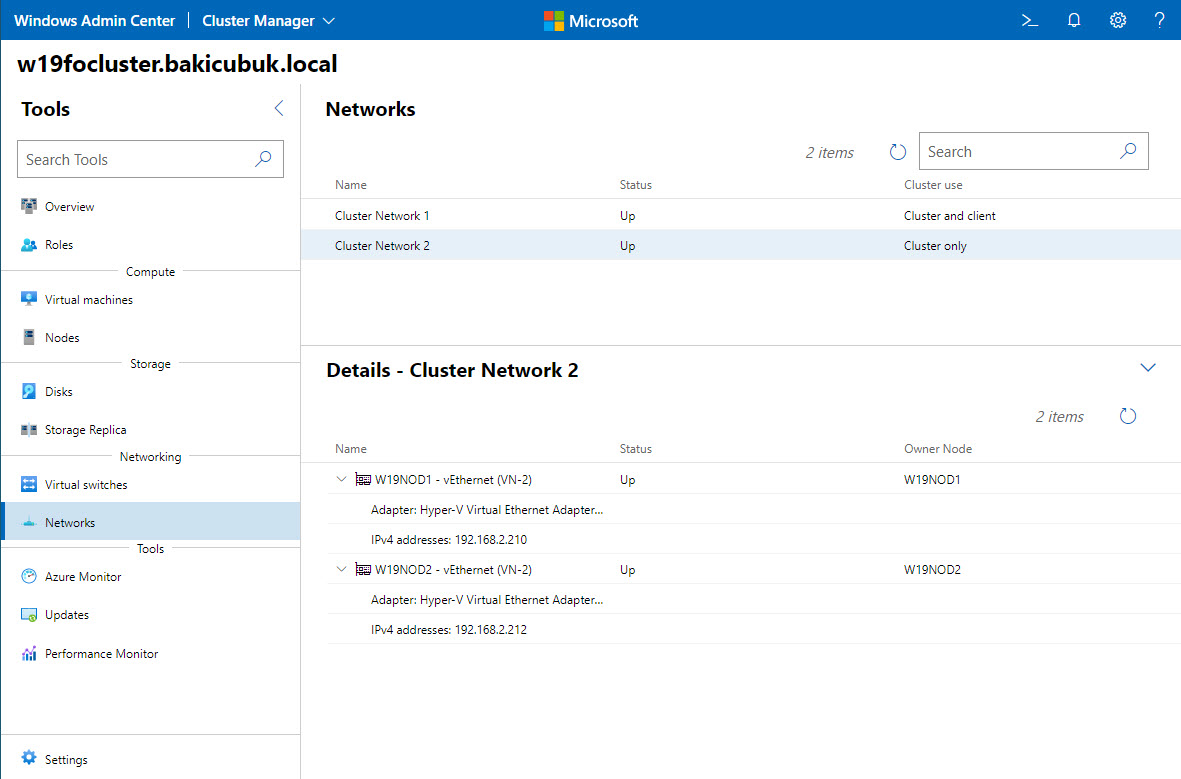
Task: Go to the Nodes page
Action: (151, 338)
